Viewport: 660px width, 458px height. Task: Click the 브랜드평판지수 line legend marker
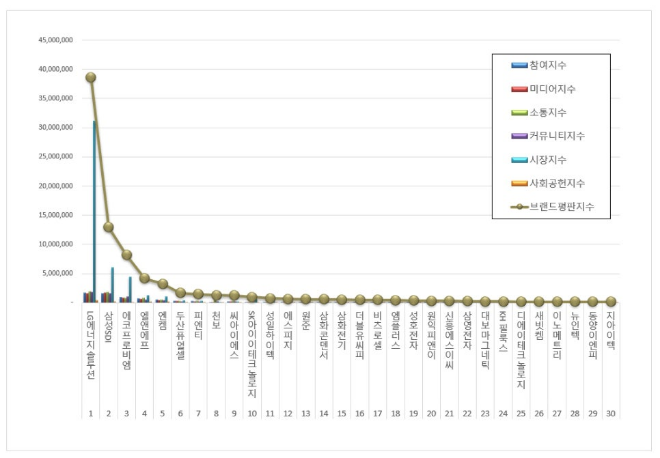coord(520,206)
